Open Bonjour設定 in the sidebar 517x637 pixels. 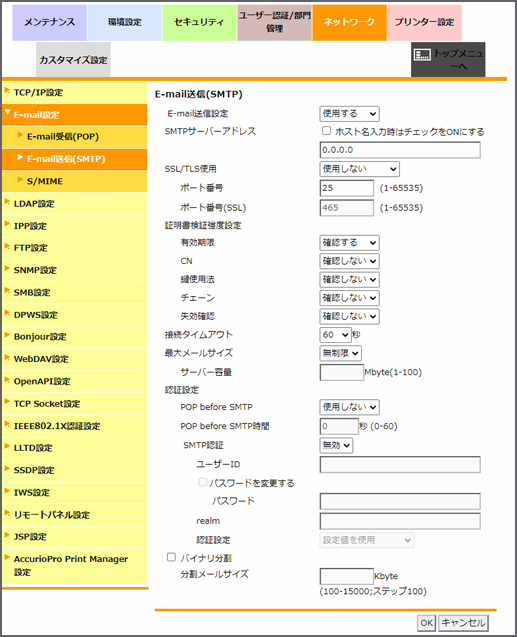[x=75, y=337]
